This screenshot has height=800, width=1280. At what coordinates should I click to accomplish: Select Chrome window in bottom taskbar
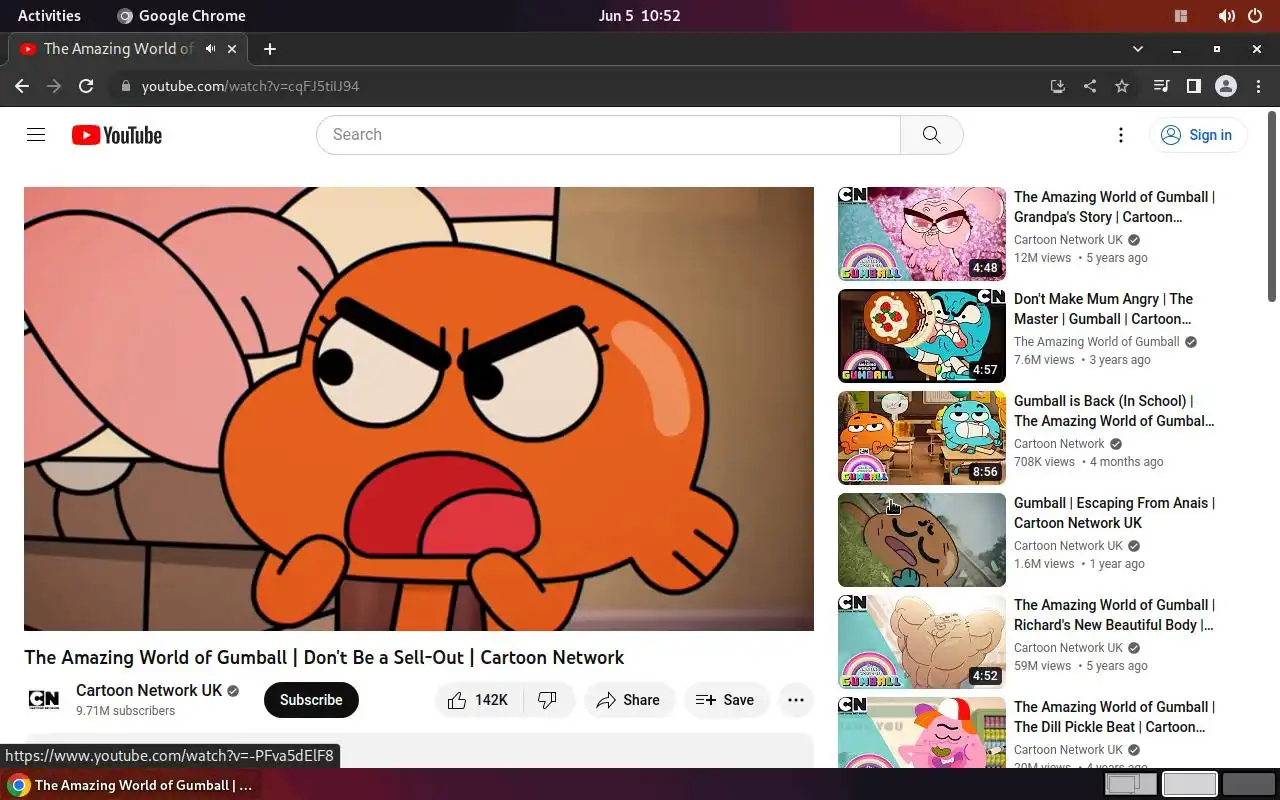(x=132, y=785)
